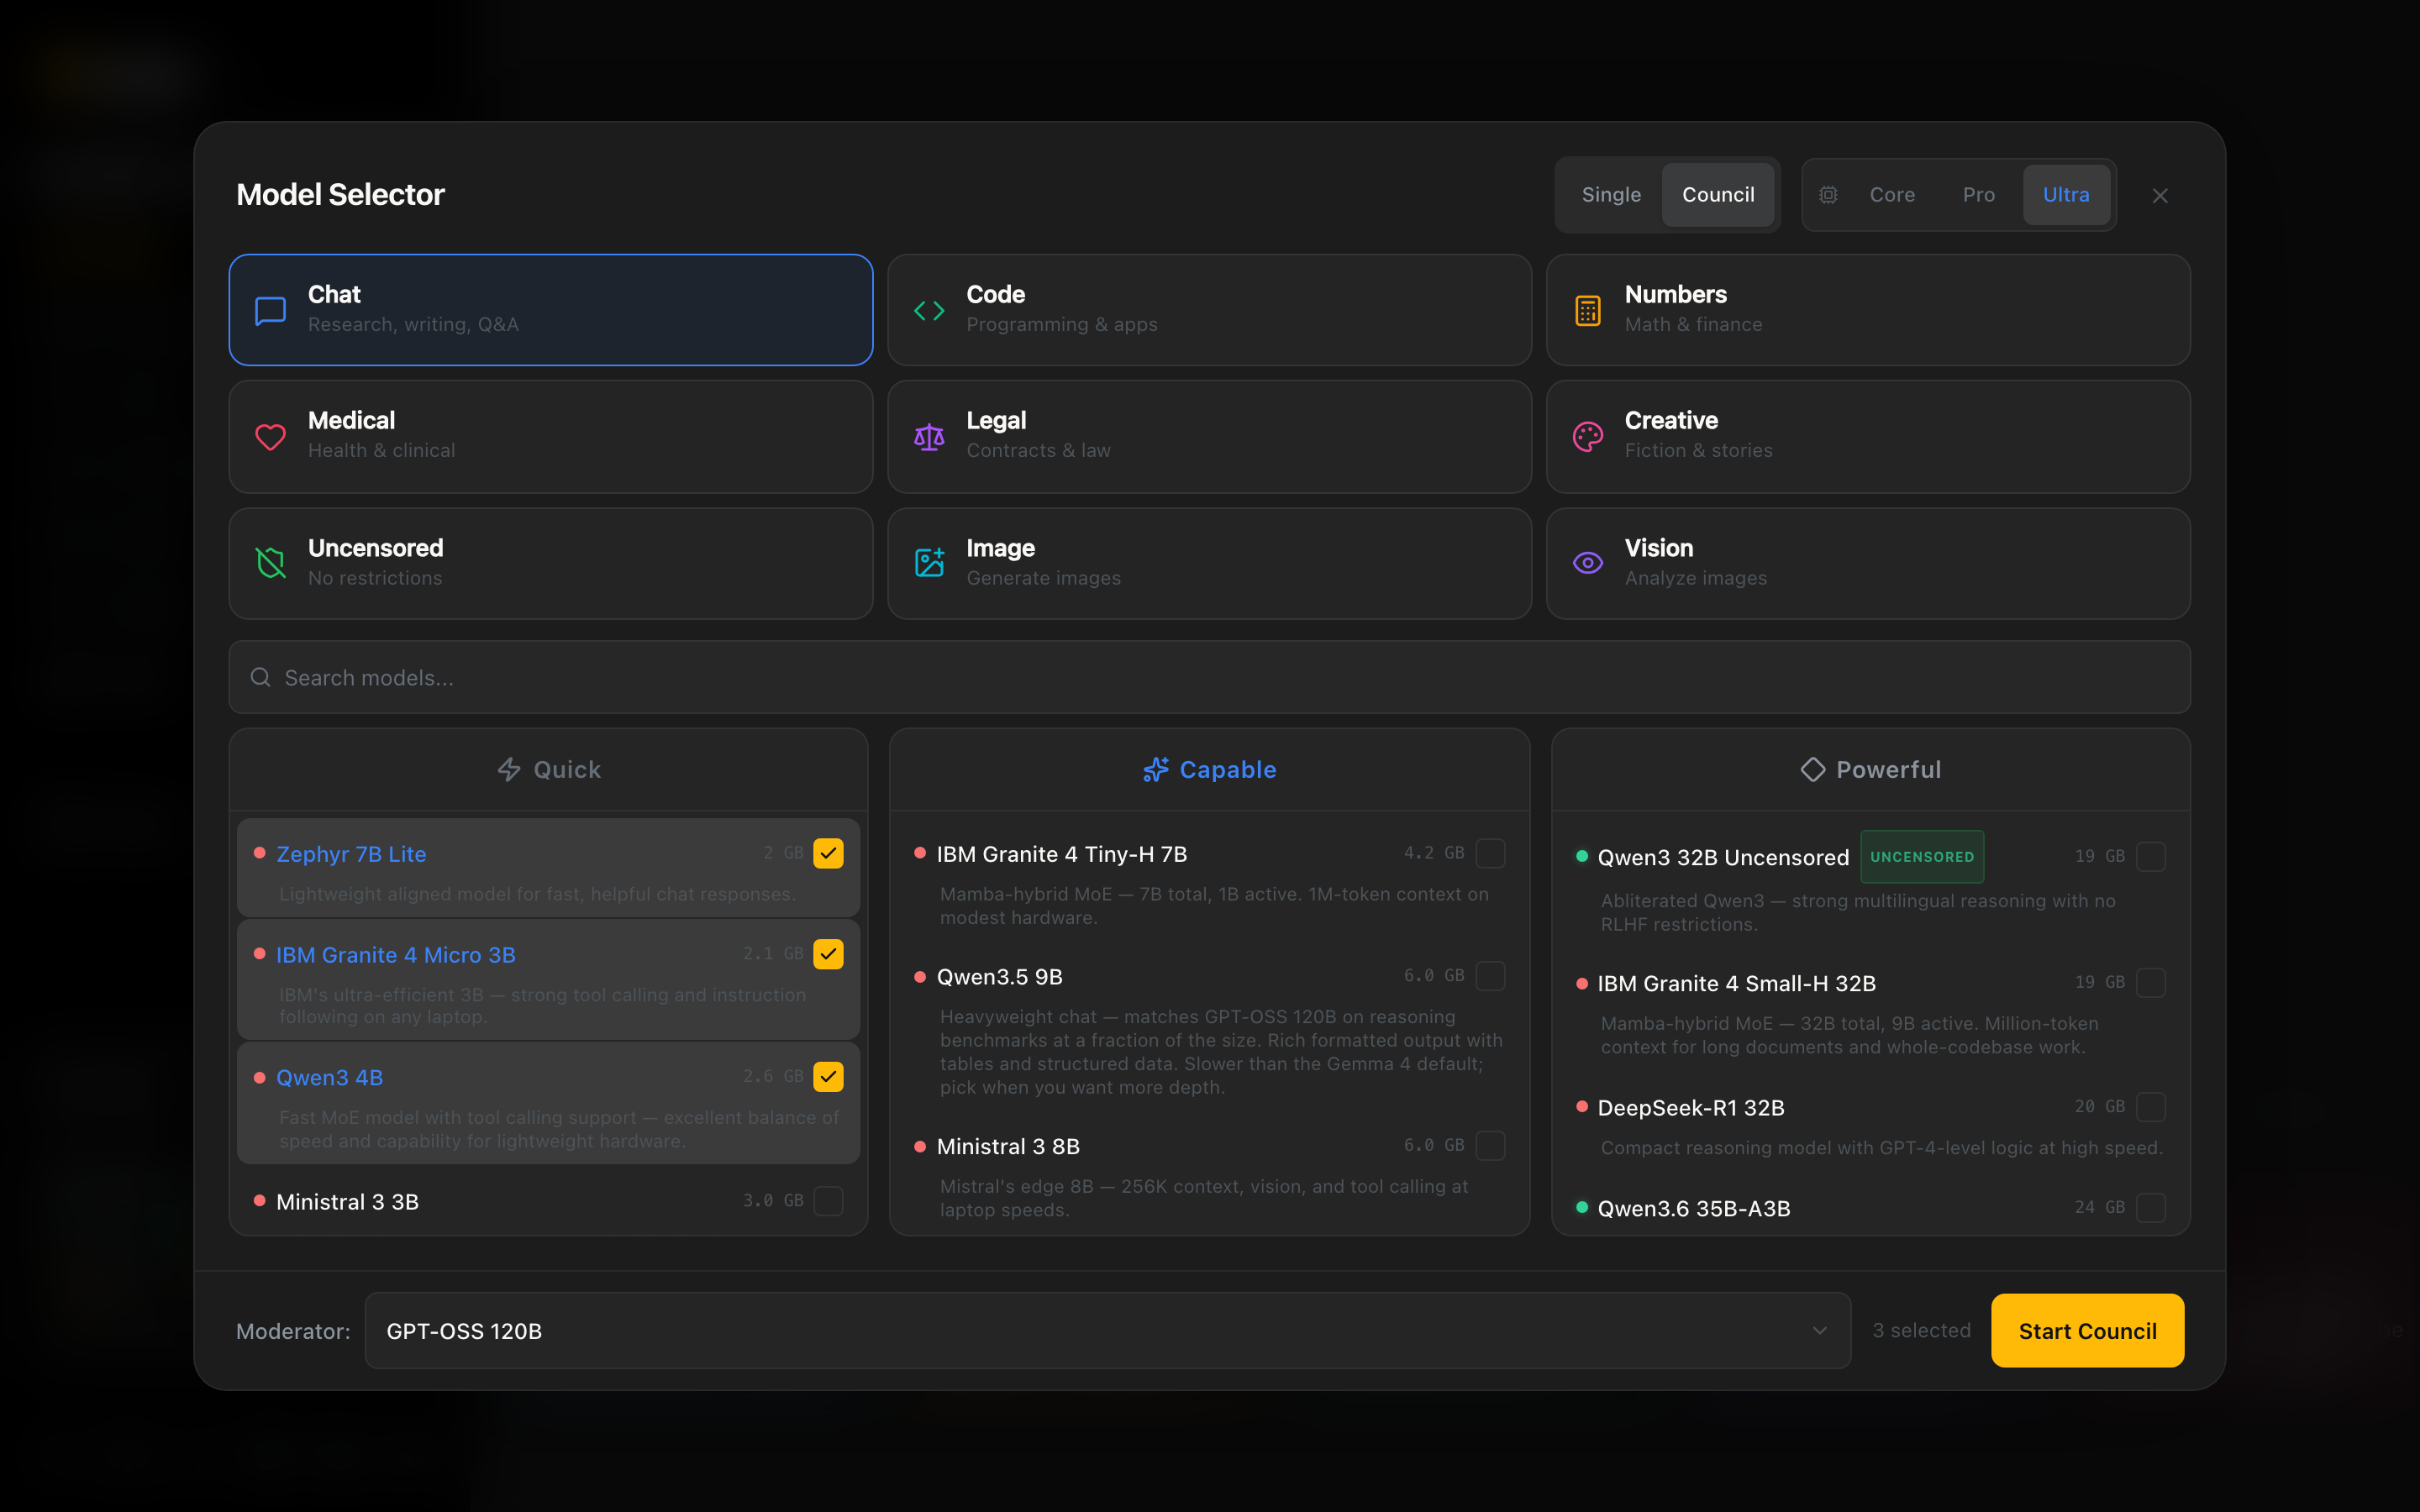The width and height of the screenshot is (2420, 1512).
Task: Click the Qwen3 4B model name
Action: tap(329, 1077)
